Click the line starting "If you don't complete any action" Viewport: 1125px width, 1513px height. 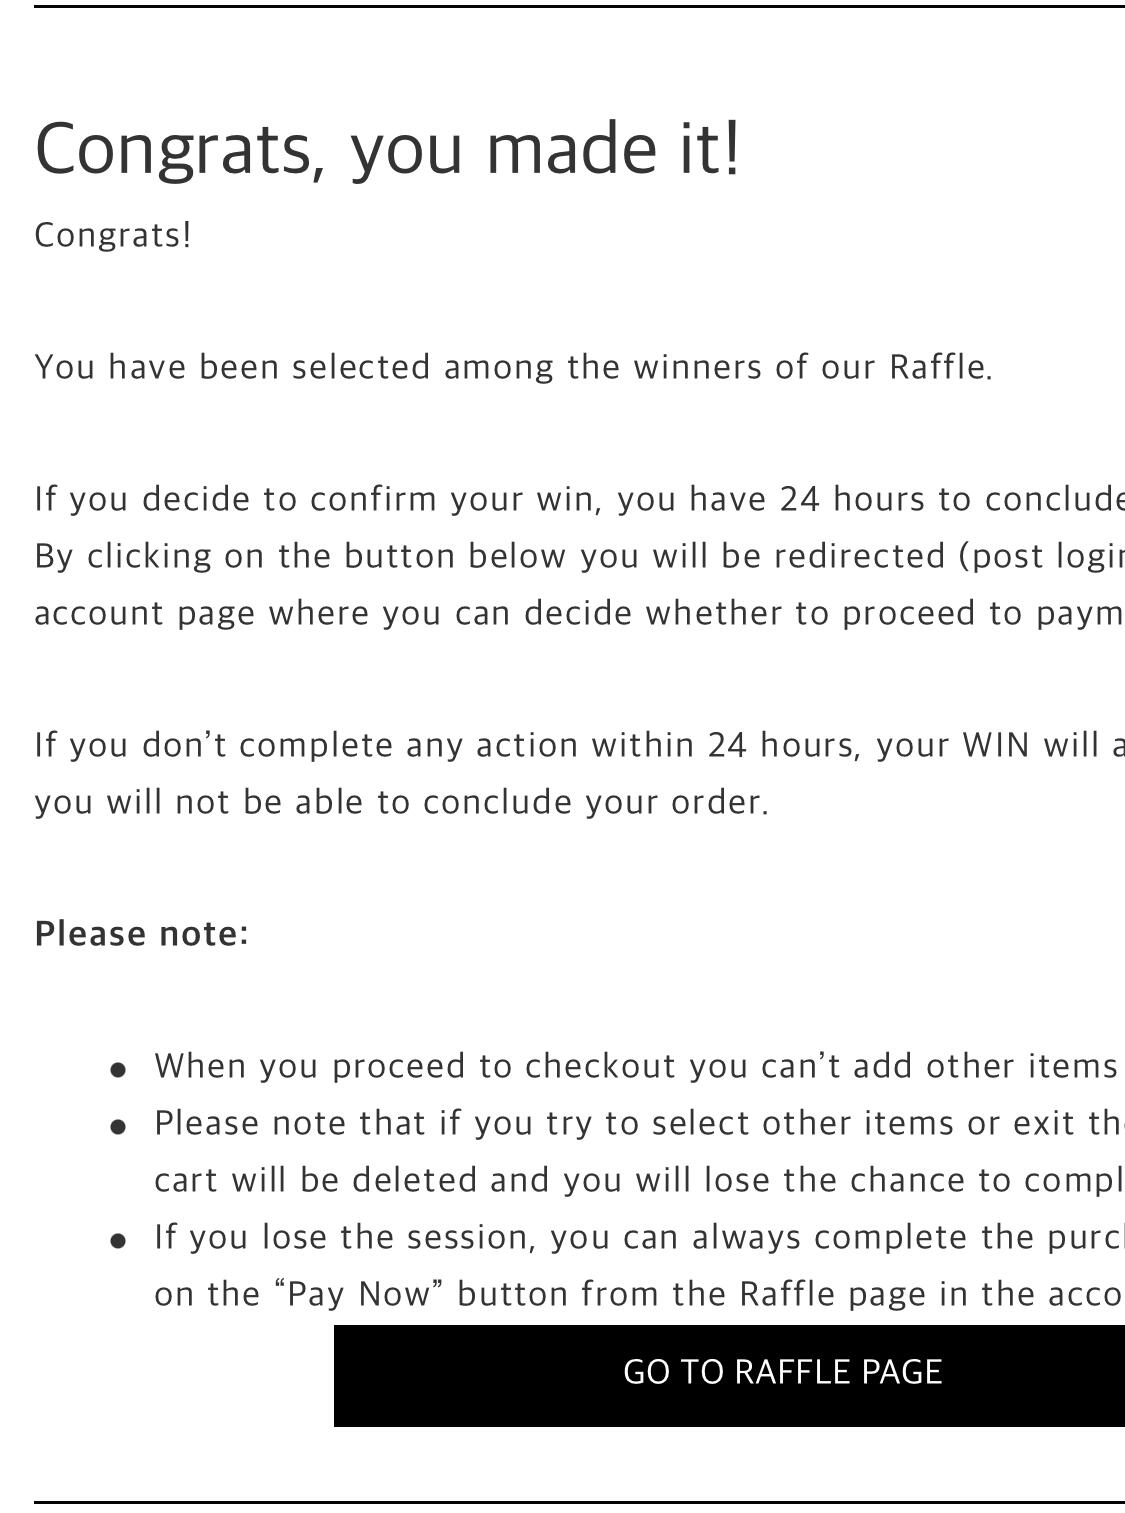point(578,745)
